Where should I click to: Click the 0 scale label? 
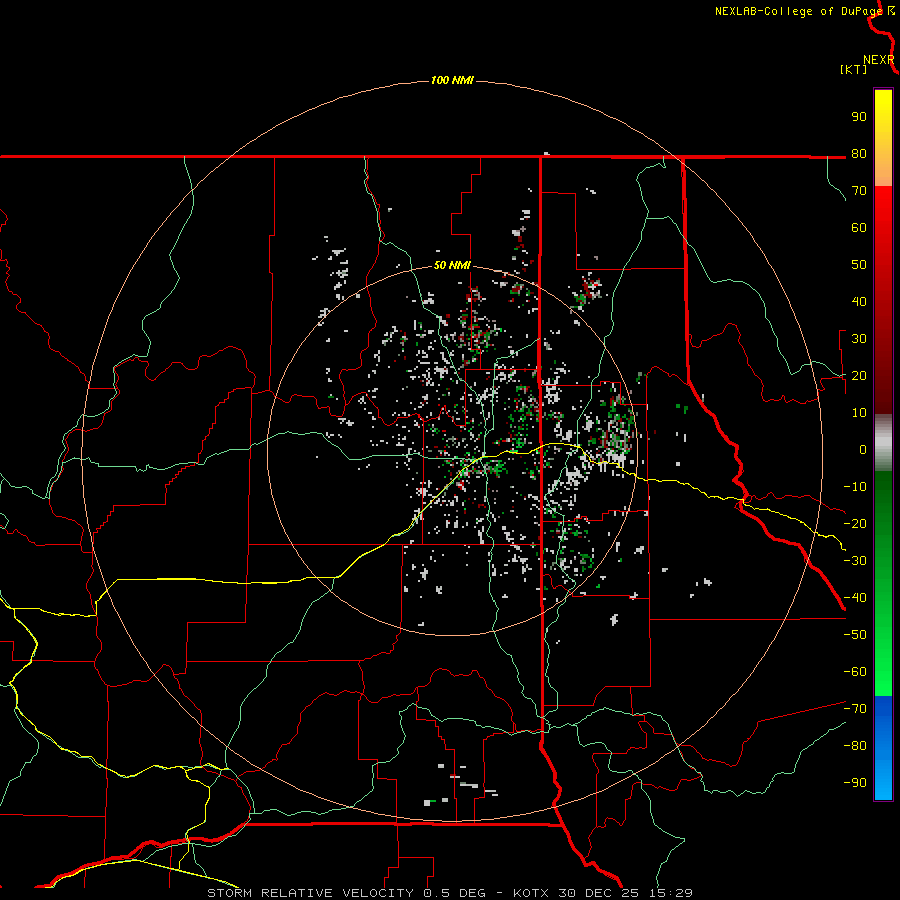coord(863,449)
